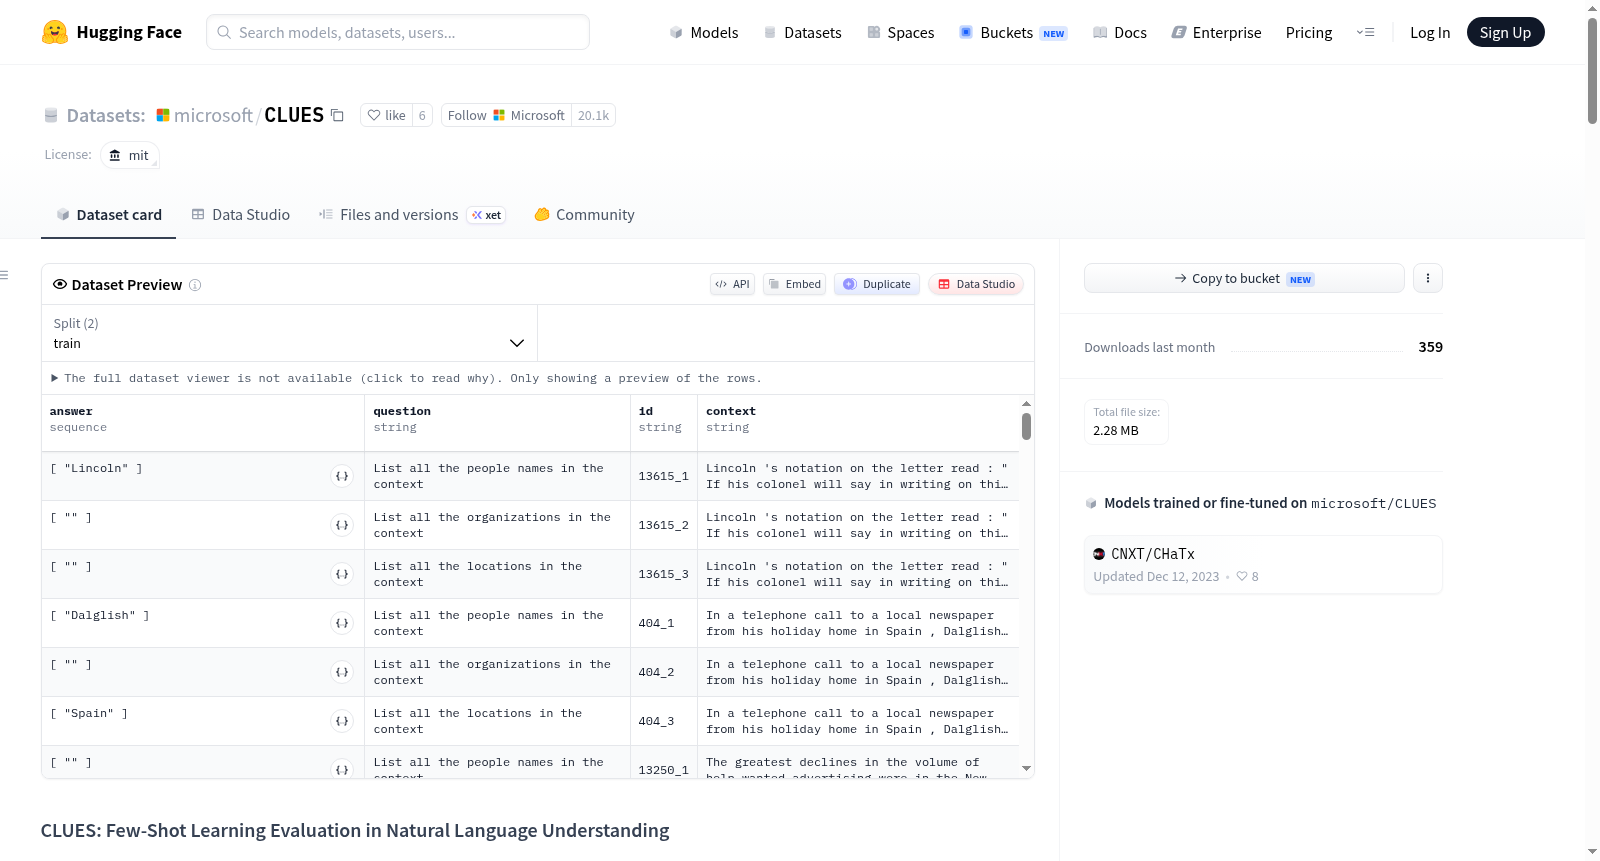Expand JSON icon for the Lincoln answer row
This screenshot has height=861, width=1600.
(x=342, y=476)
